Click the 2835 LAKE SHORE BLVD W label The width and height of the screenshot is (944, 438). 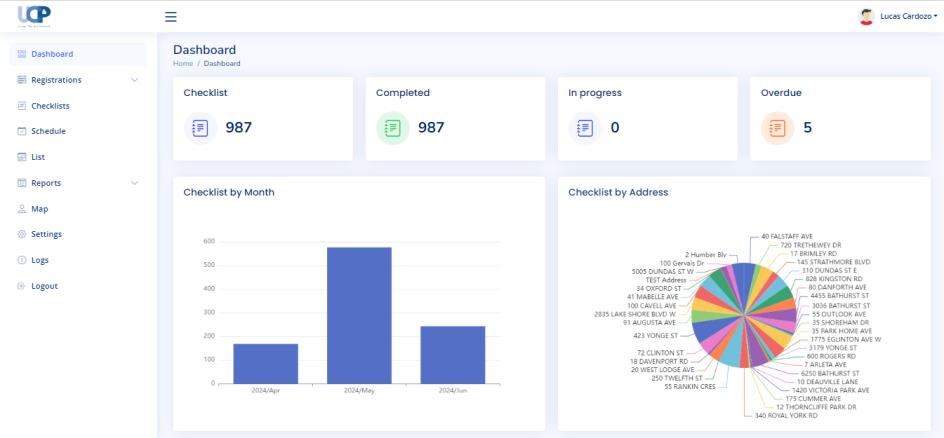point(635,314)
